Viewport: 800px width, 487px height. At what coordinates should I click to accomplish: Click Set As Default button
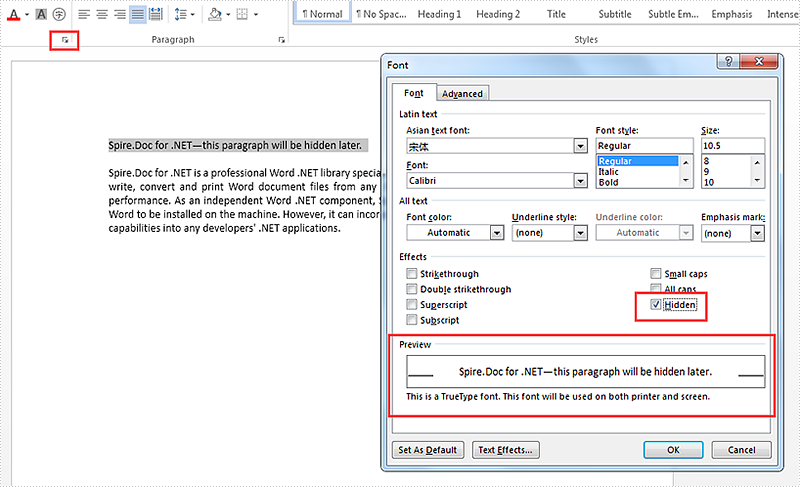click(x=428, y=450)
